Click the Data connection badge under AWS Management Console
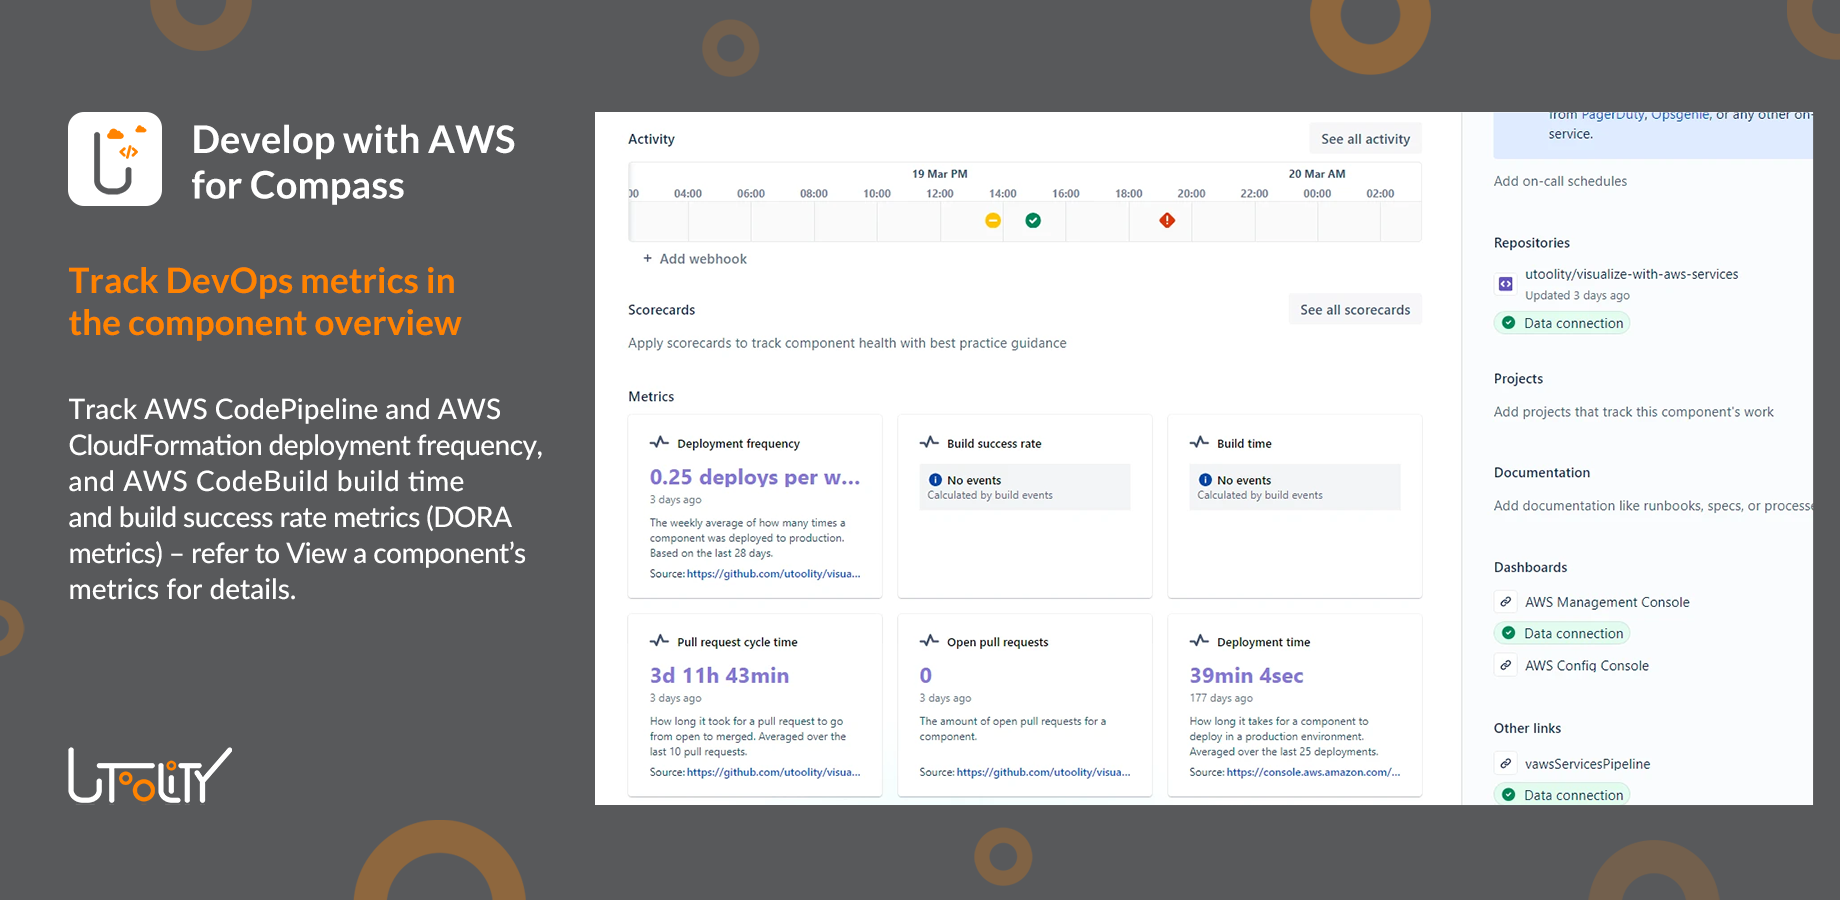The height and width of the screenshot is (900, 1840). [x=1562, y=633]
